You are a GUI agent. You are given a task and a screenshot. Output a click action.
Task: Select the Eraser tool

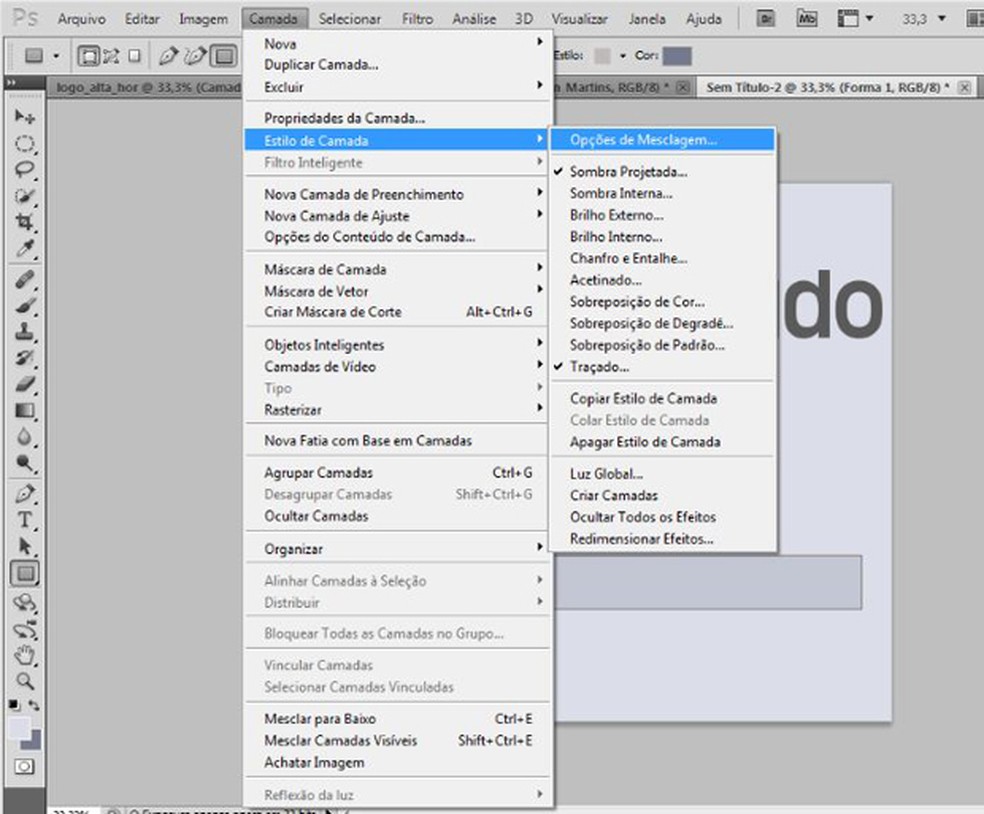click(x=24, y=384)
